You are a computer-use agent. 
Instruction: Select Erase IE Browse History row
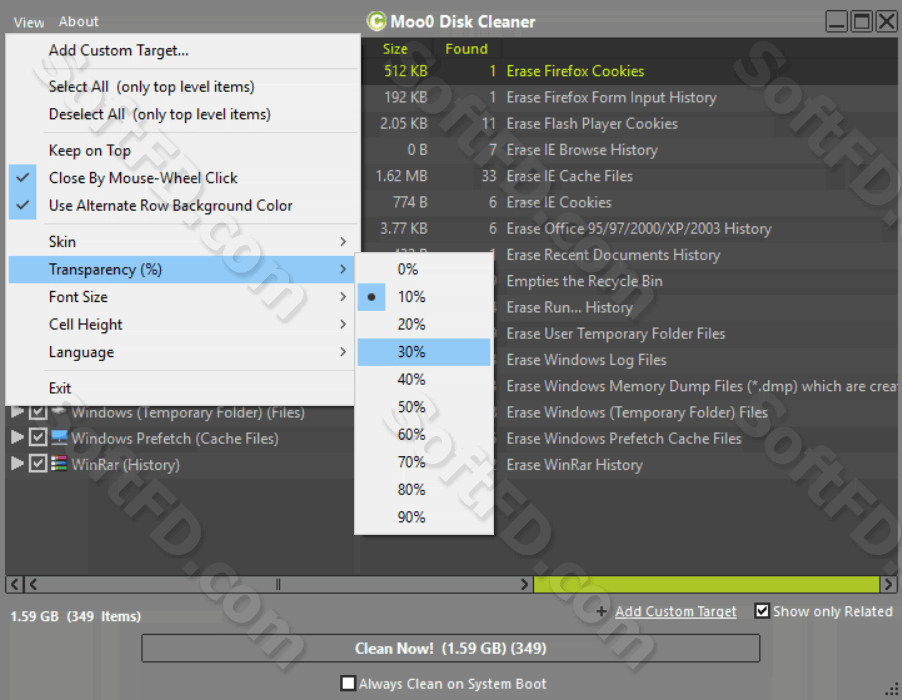[x=629, y=150]
